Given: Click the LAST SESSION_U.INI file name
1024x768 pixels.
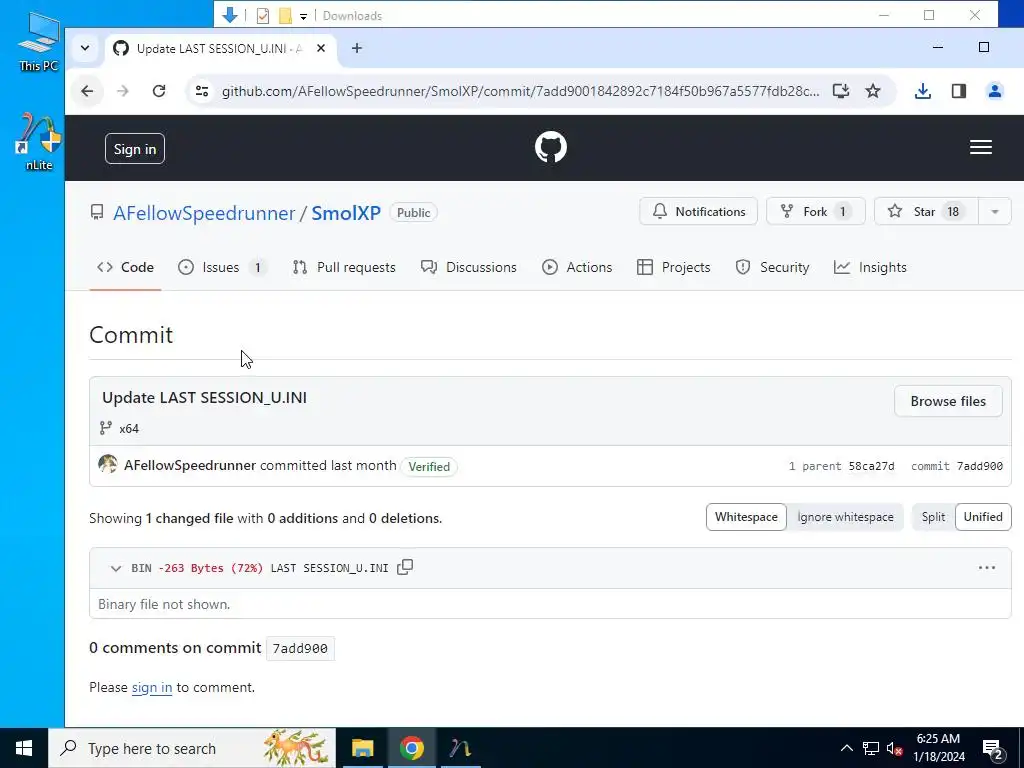Looking at the screenshot, I should tap(329, 568).
